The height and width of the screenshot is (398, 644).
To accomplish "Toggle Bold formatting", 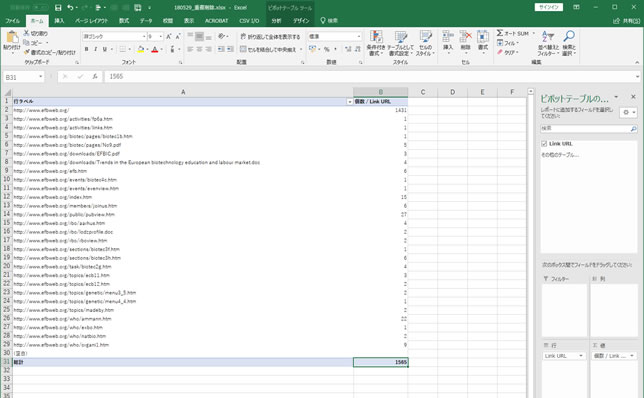I will point(86,49).
